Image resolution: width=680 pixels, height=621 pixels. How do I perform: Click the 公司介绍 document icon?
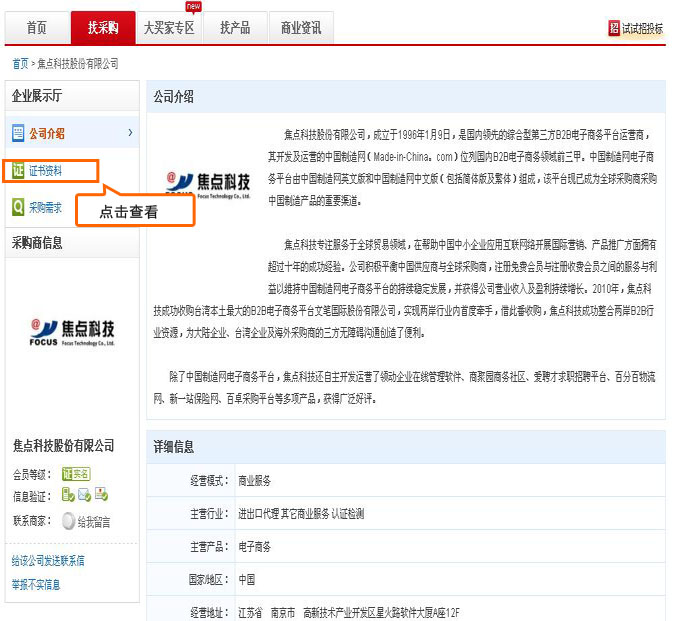18,133
